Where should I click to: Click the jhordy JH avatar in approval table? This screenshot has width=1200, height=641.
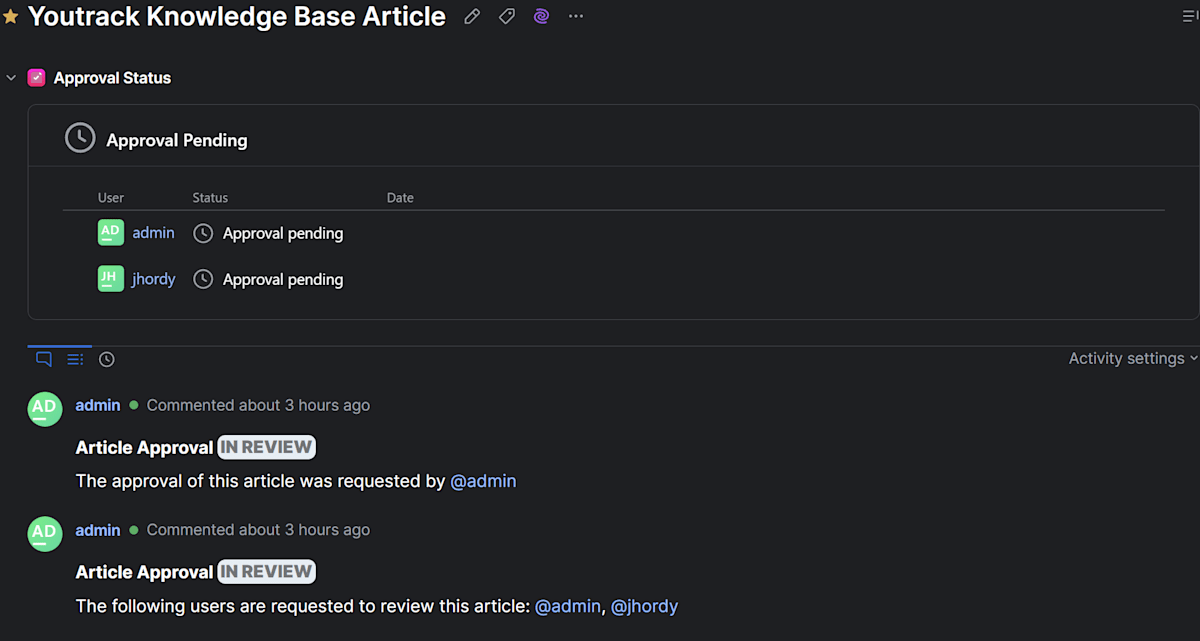[110, 278]
